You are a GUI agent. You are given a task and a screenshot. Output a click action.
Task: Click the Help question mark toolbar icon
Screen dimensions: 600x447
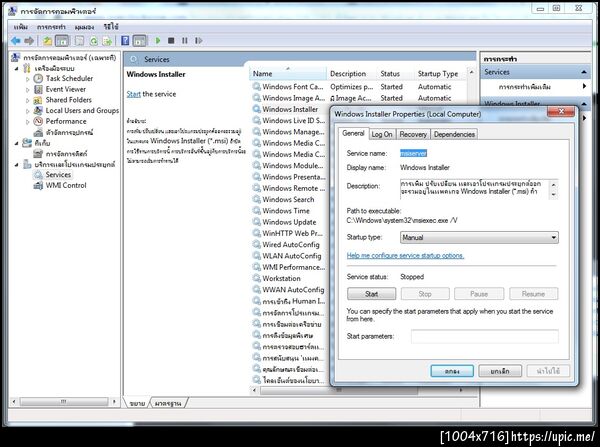(125, 41)
